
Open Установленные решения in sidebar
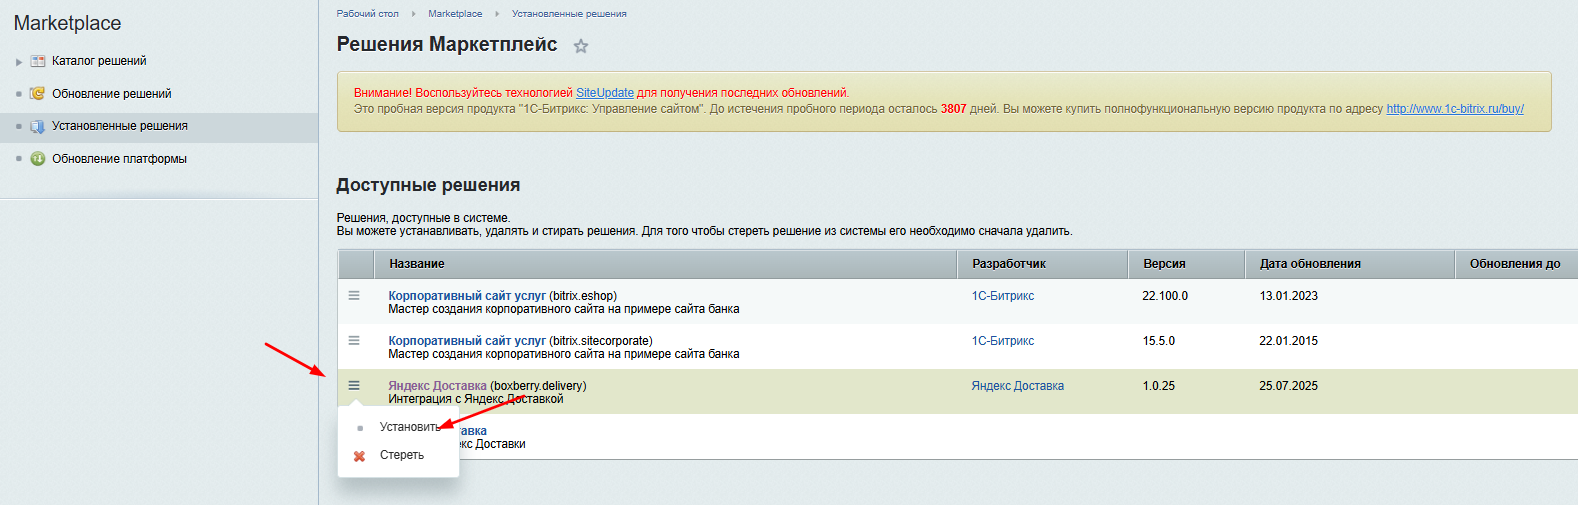(x=120, y=126)
